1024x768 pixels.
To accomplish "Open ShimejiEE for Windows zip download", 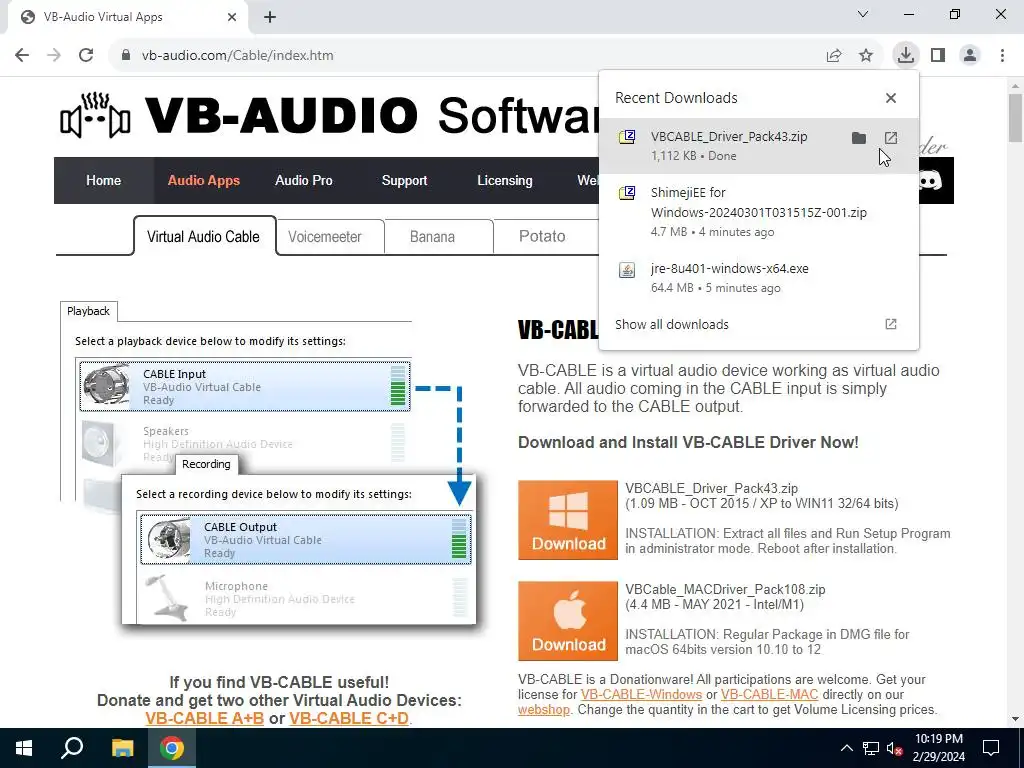I will click(x=758, y=212).
